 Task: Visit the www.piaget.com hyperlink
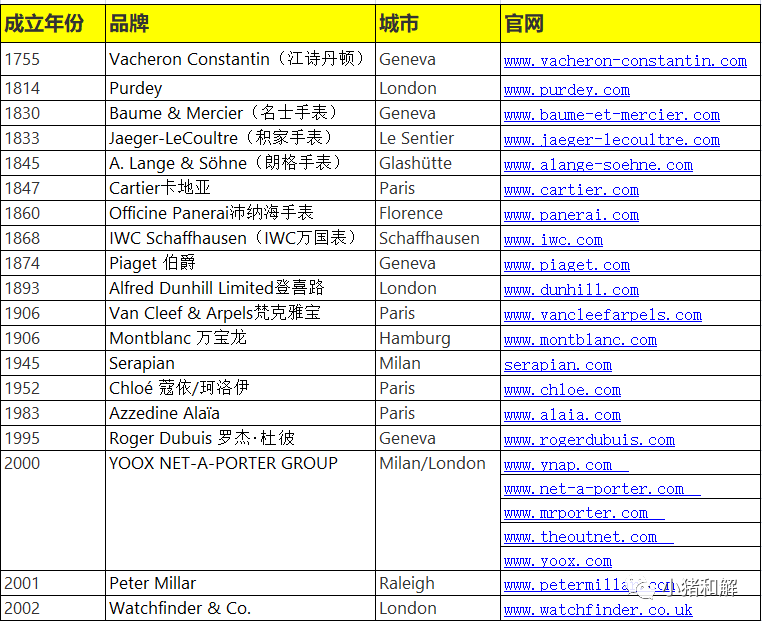click(567, 265)
